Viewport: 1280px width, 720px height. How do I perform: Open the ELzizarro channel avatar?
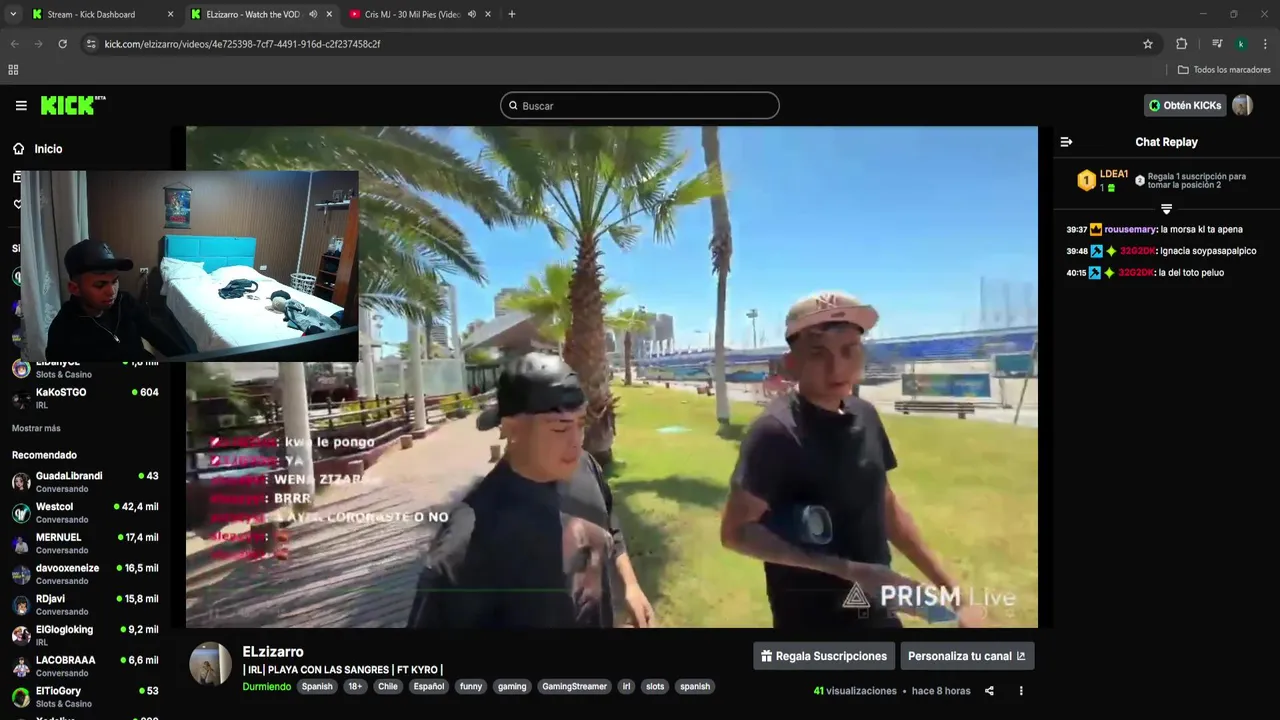tap(210, 663)
